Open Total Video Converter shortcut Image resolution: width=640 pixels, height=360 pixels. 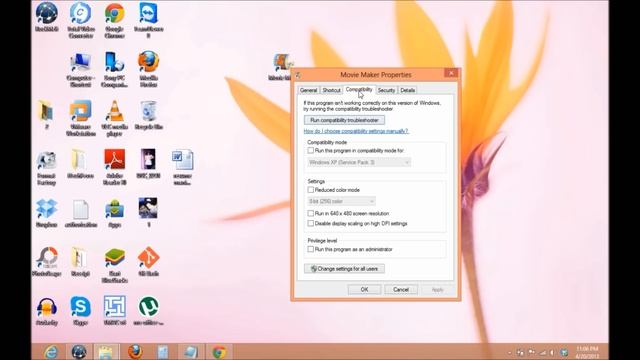[x=80, y=20]
